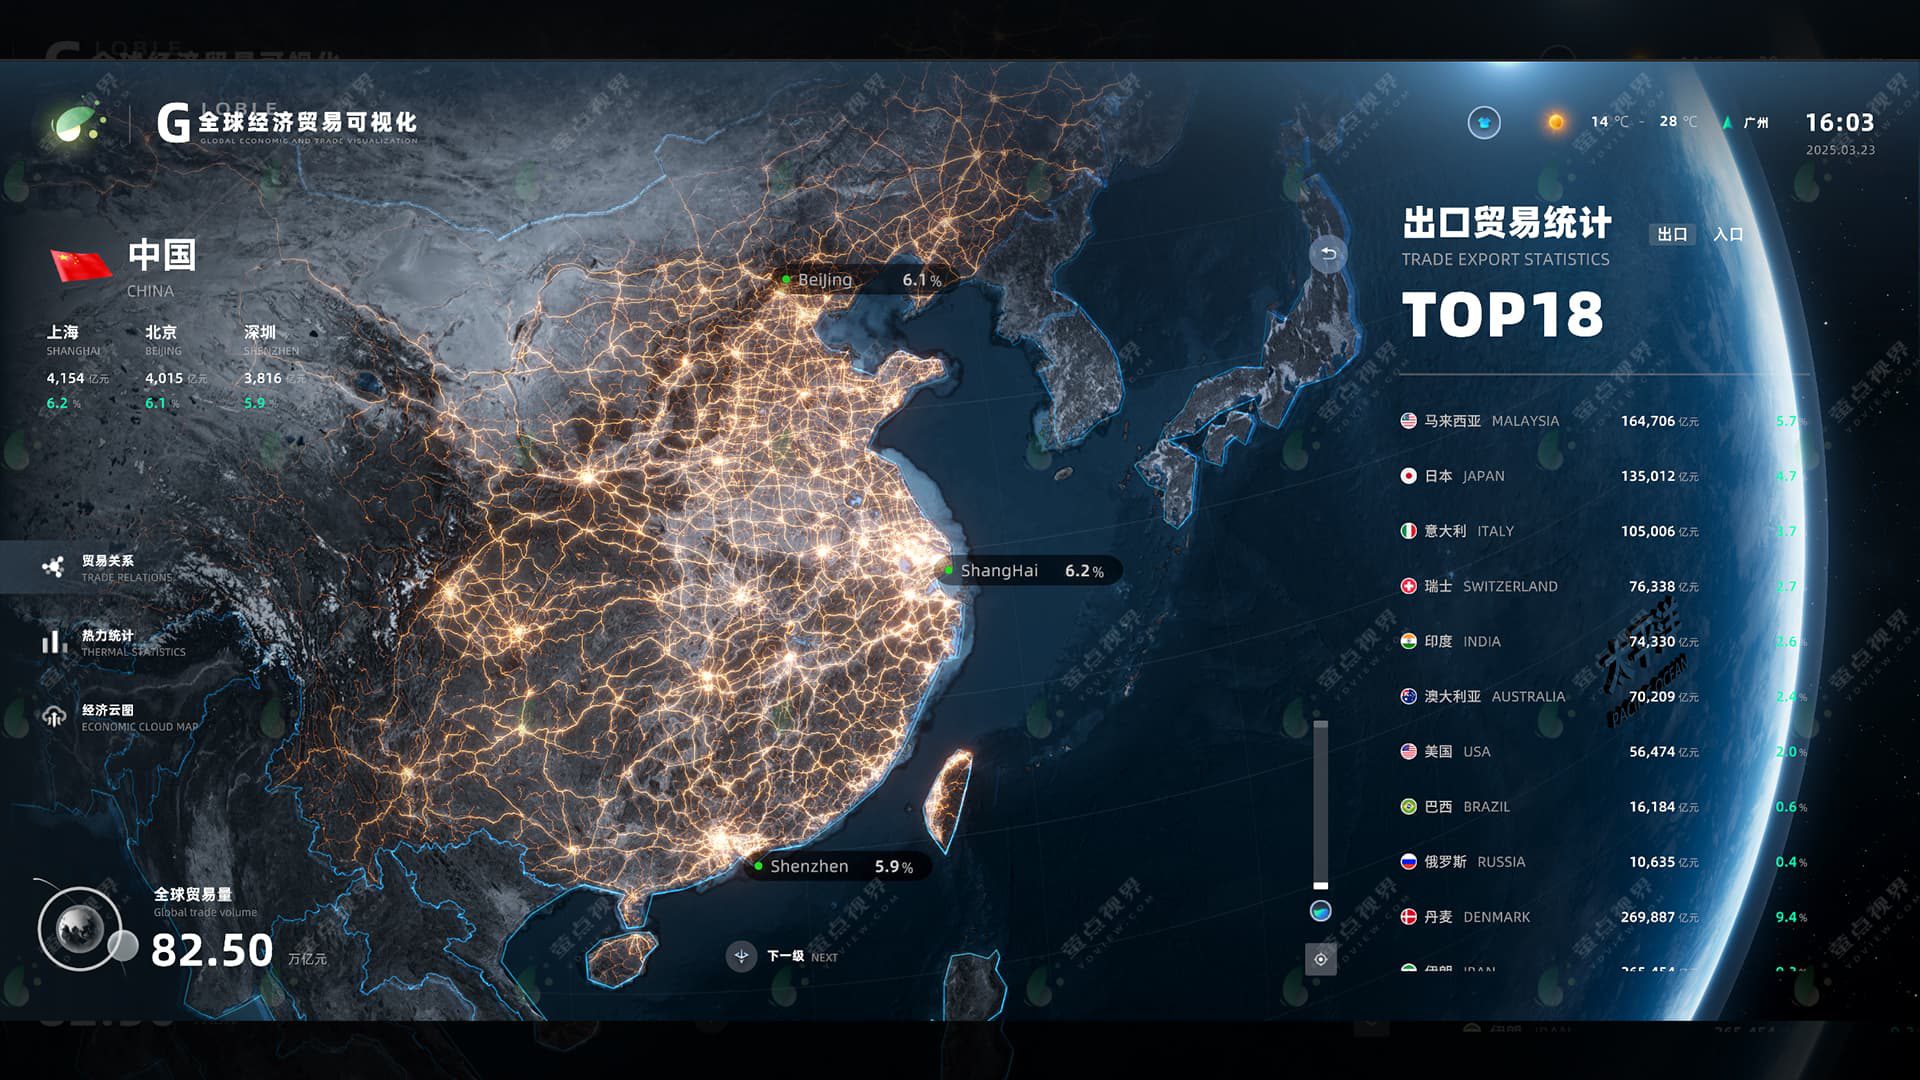Click the USA flag icon
This screenshot has width=1920, height=1080.
pos(1408,751)
